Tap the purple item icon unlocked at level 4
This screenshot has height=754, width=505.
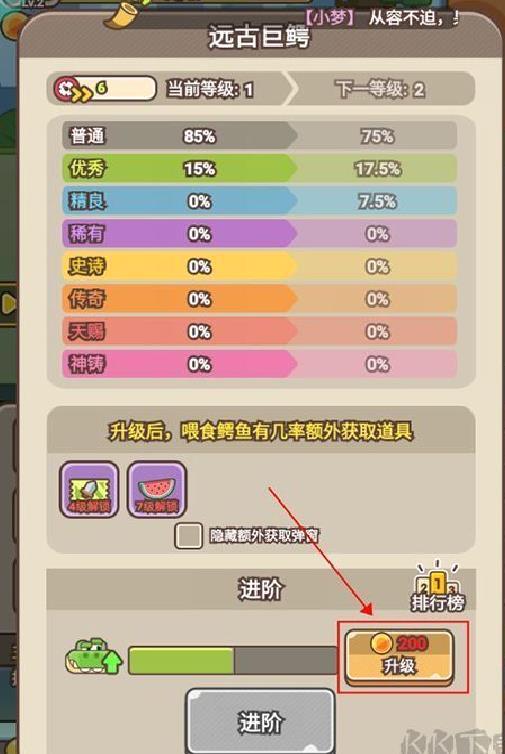pyautogui.click(x=89, y=489)
